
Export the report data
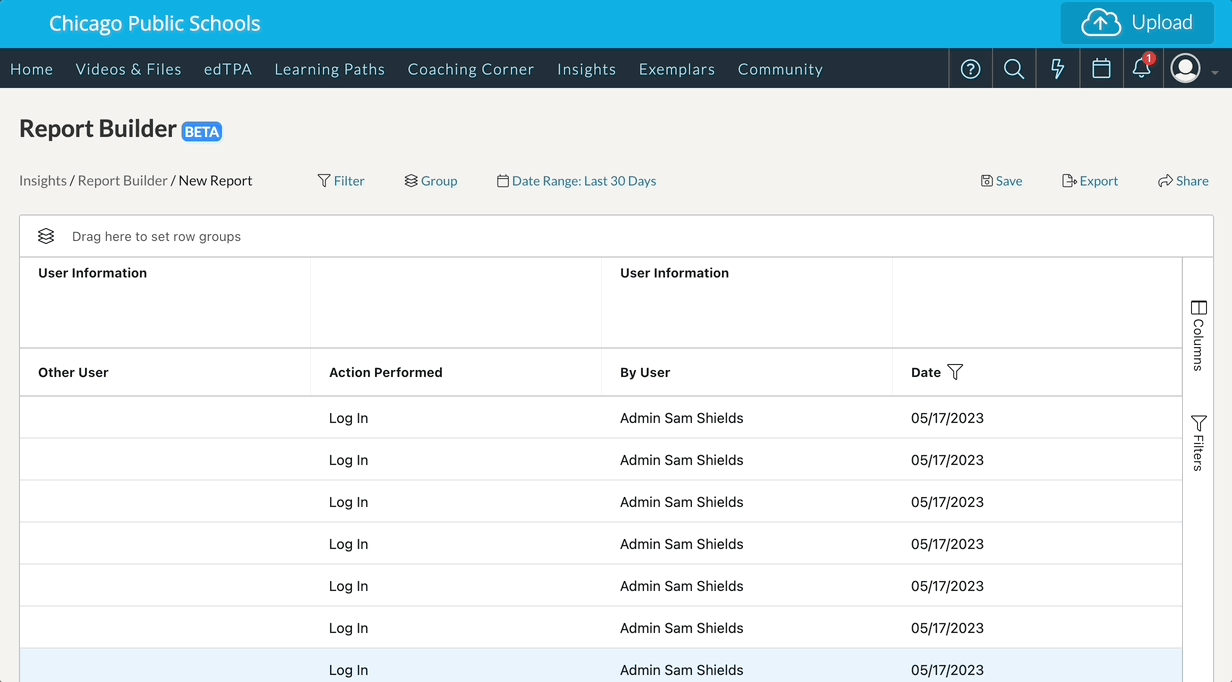[1090, 181]
